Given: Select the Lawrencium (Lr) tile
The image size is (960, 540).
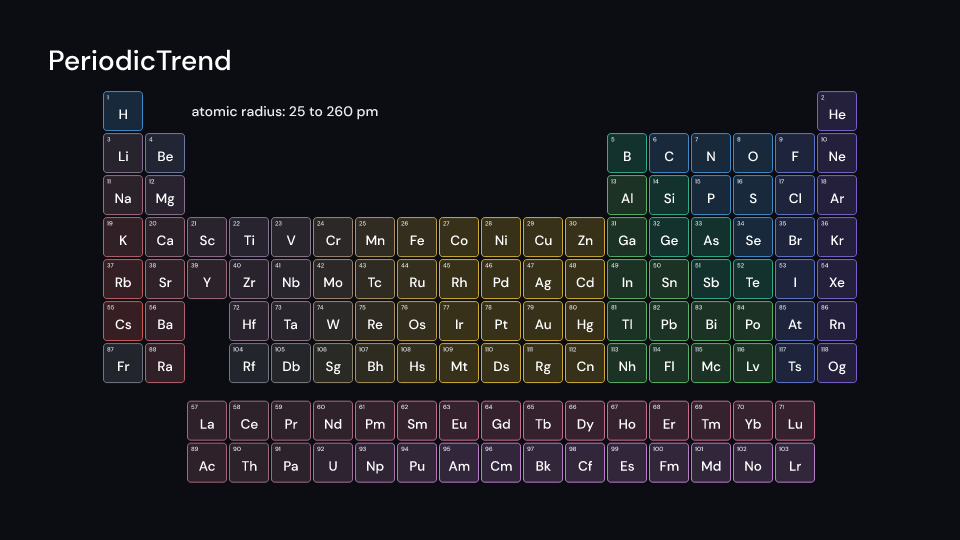Looking at the screenshot, I should click(795, 463).
